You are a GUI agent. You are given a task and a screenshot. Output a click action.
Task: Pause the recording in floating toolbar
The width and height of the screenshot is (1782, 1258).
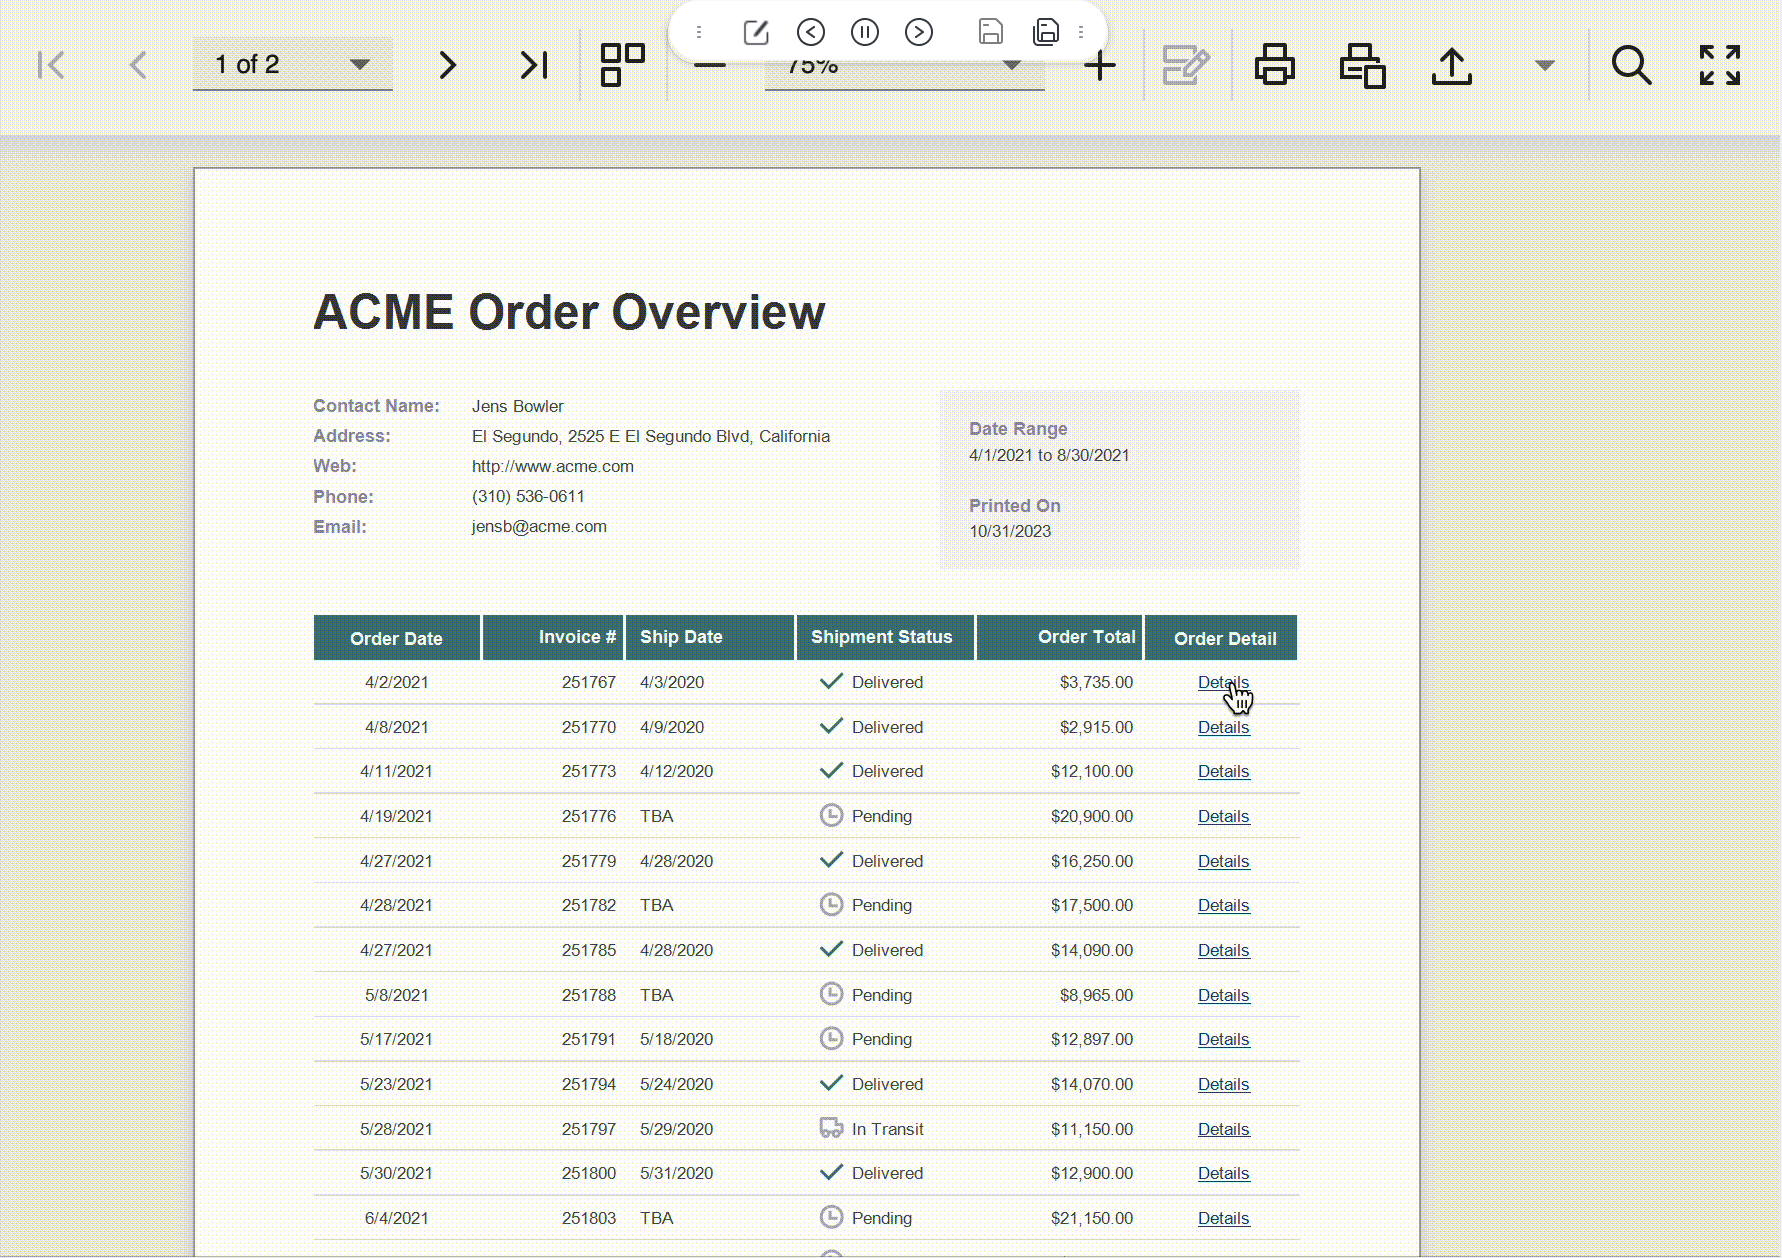864,32
